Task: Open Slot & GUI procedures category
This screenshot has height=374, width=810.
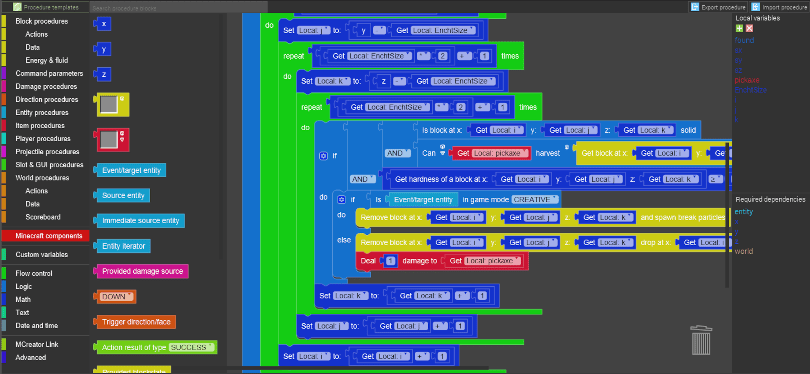Action: point(49,164)
